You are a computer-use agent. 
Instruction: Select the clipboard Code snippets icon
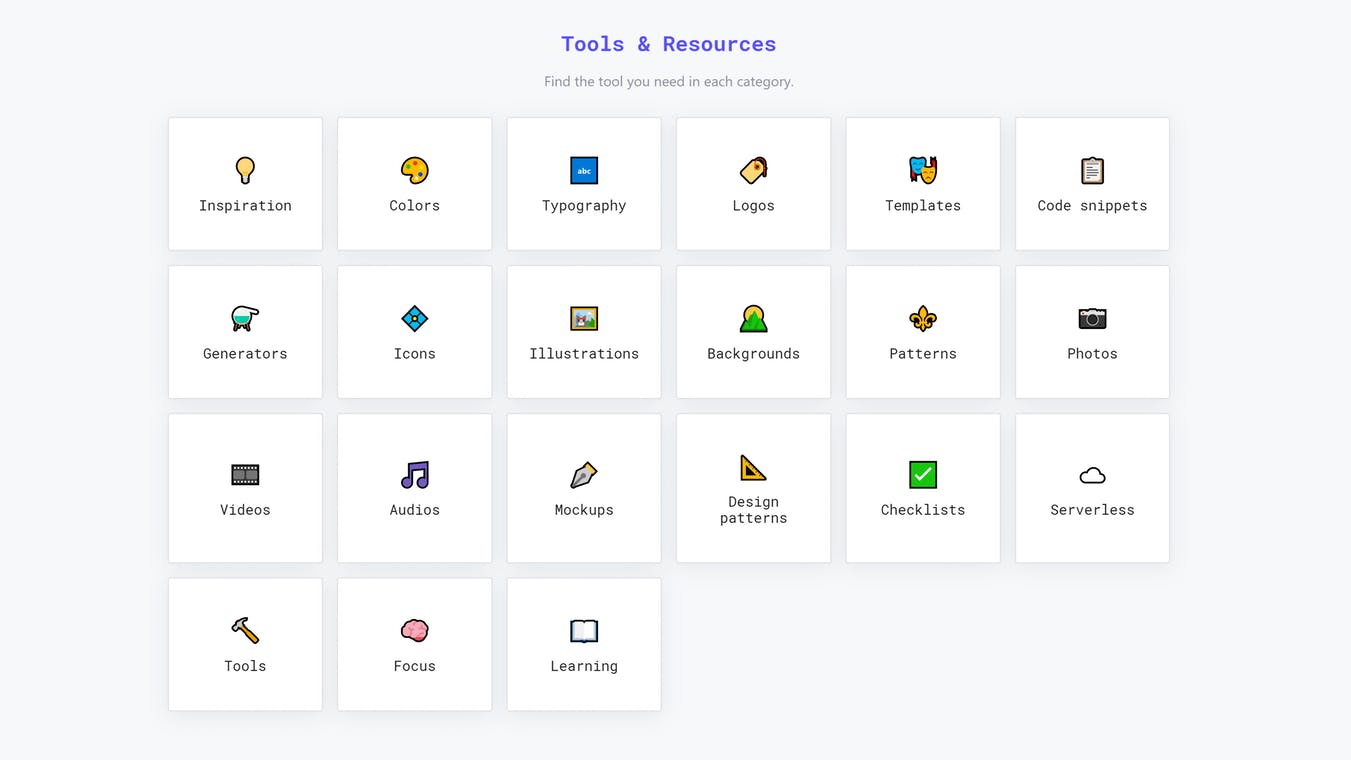click(1092, 170)
